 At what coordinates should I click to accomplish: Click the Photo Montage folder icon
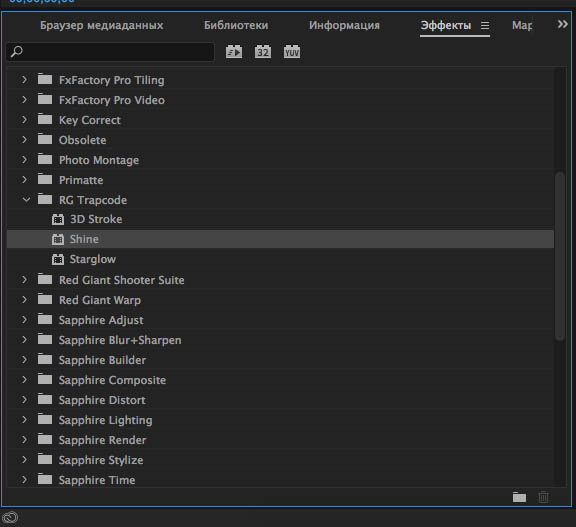(x=45, y=159)
